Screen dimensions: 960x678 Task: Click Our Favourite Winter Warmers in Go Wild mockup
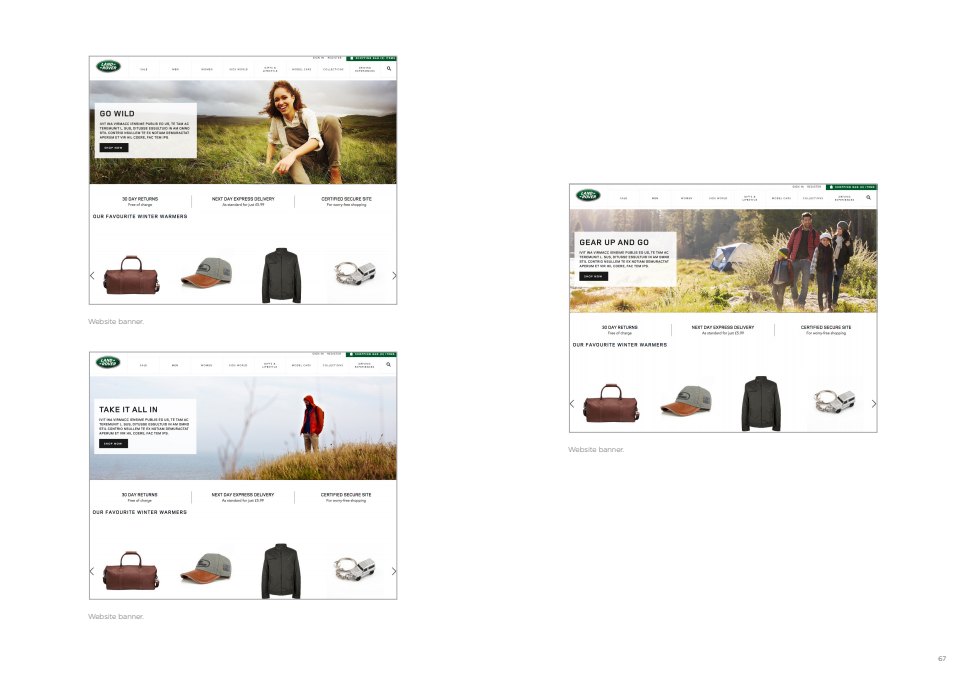click(140, 216)
